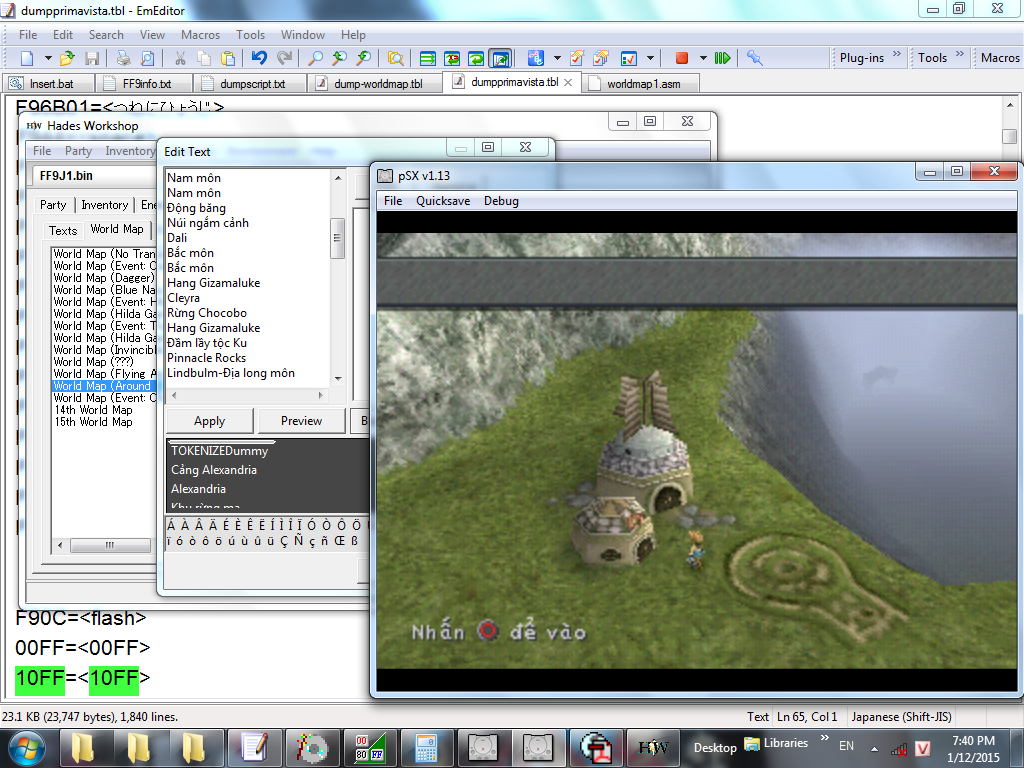The image size is (1024, 768).
Task: Close the dumpprimavista.tbl tab
Action: pyautogui.click(x=568, y=82)
